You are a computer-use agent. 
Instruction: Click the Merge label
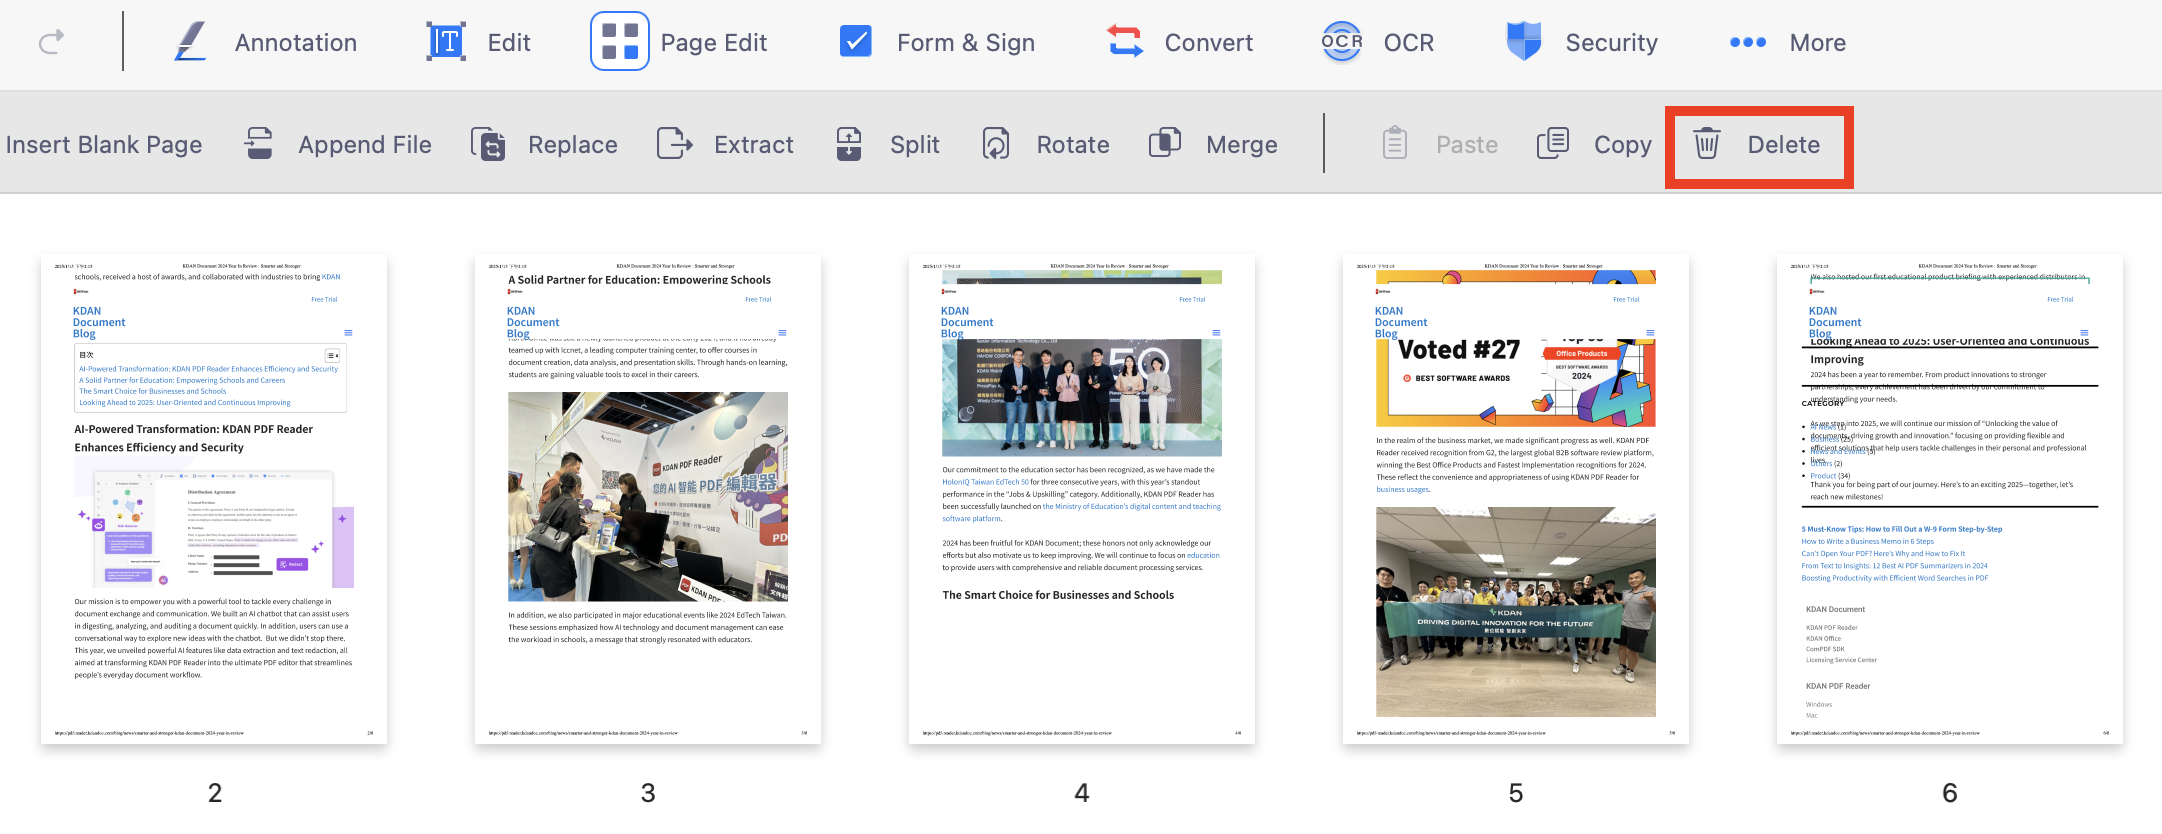click(1242, 145)
